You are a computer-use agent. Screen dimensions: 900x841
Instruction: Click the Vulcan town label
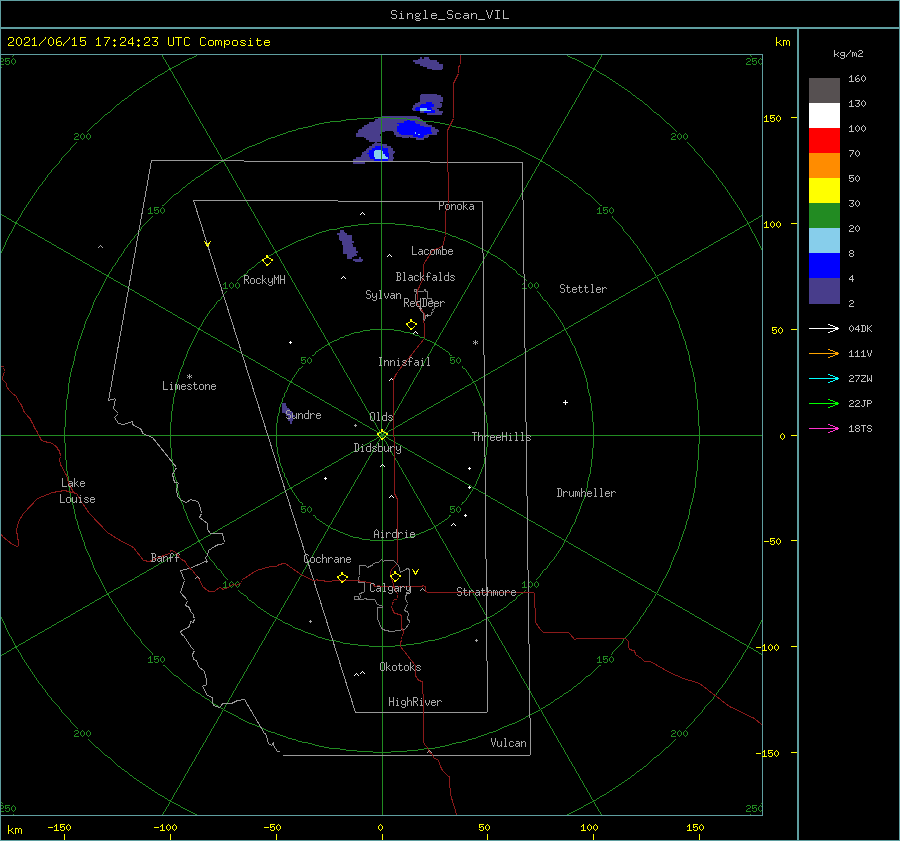[x=508, y=743]
